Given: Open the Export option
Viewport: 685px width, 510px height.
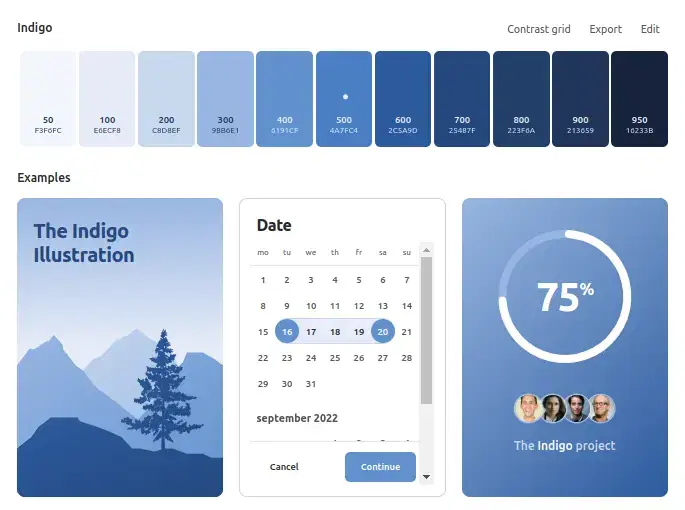Looking at the screenshot, I should [605, 29].
